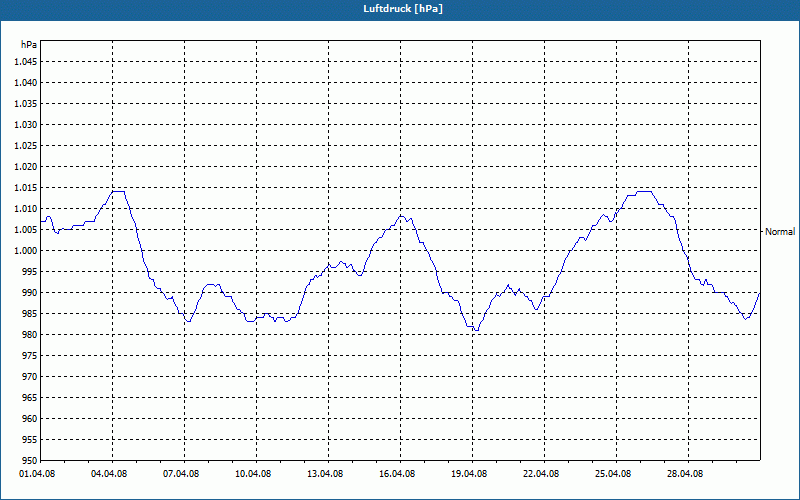Click the 01.04.08 date label
Screen dimensions: 800x500
(37, 474)
